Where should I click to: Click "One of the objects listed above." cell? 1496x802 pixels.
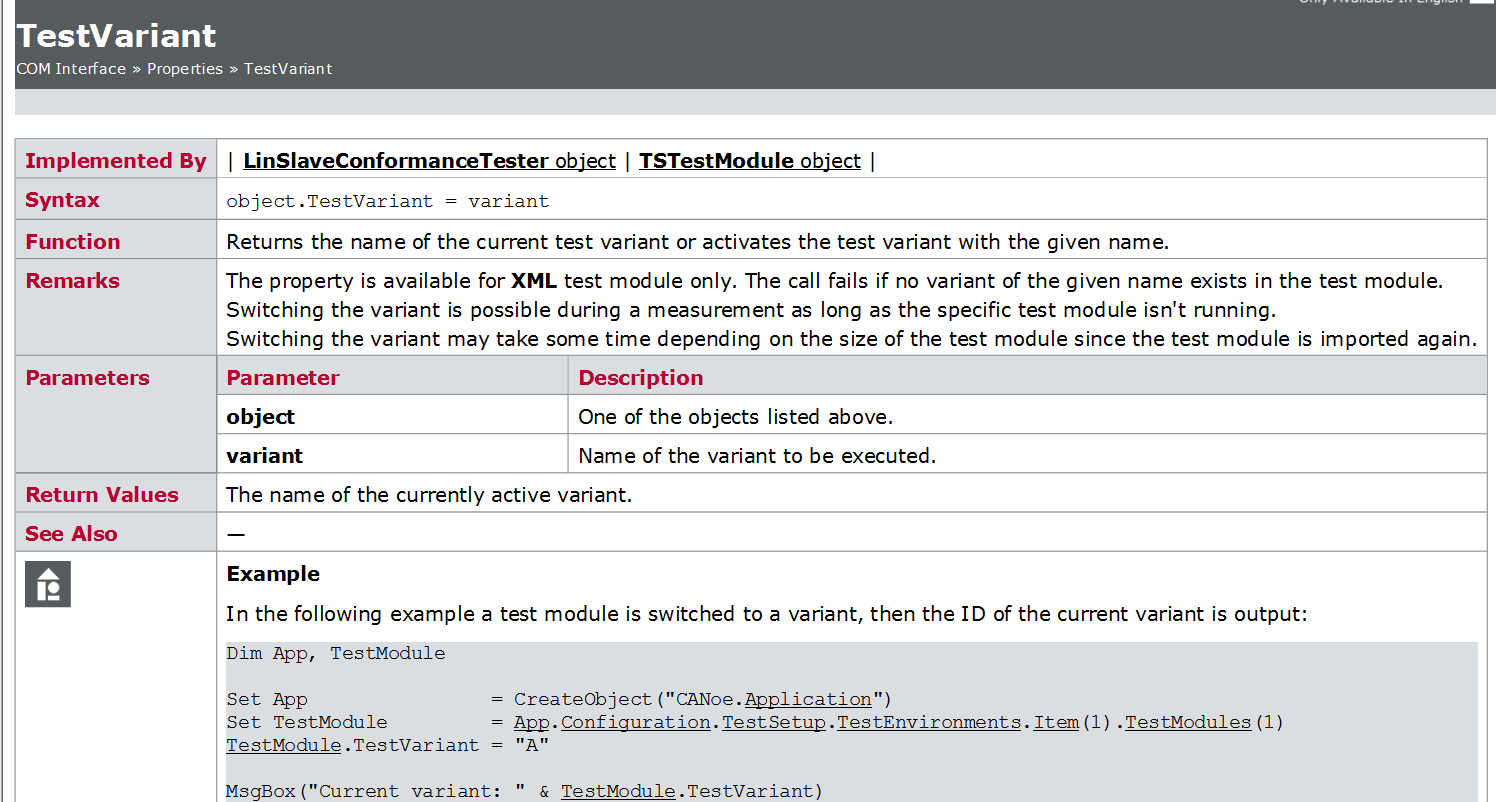click(x=1027, y=416)
